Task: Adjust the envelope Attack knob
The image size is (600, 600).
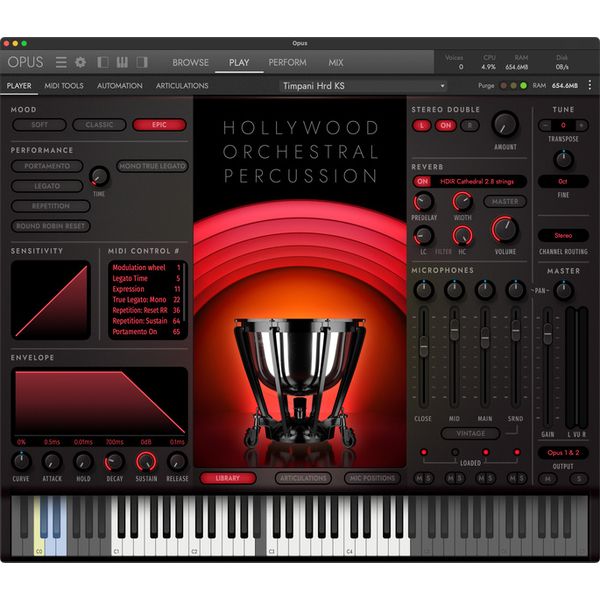Action: pyautogui.click(x=52, y=462)
